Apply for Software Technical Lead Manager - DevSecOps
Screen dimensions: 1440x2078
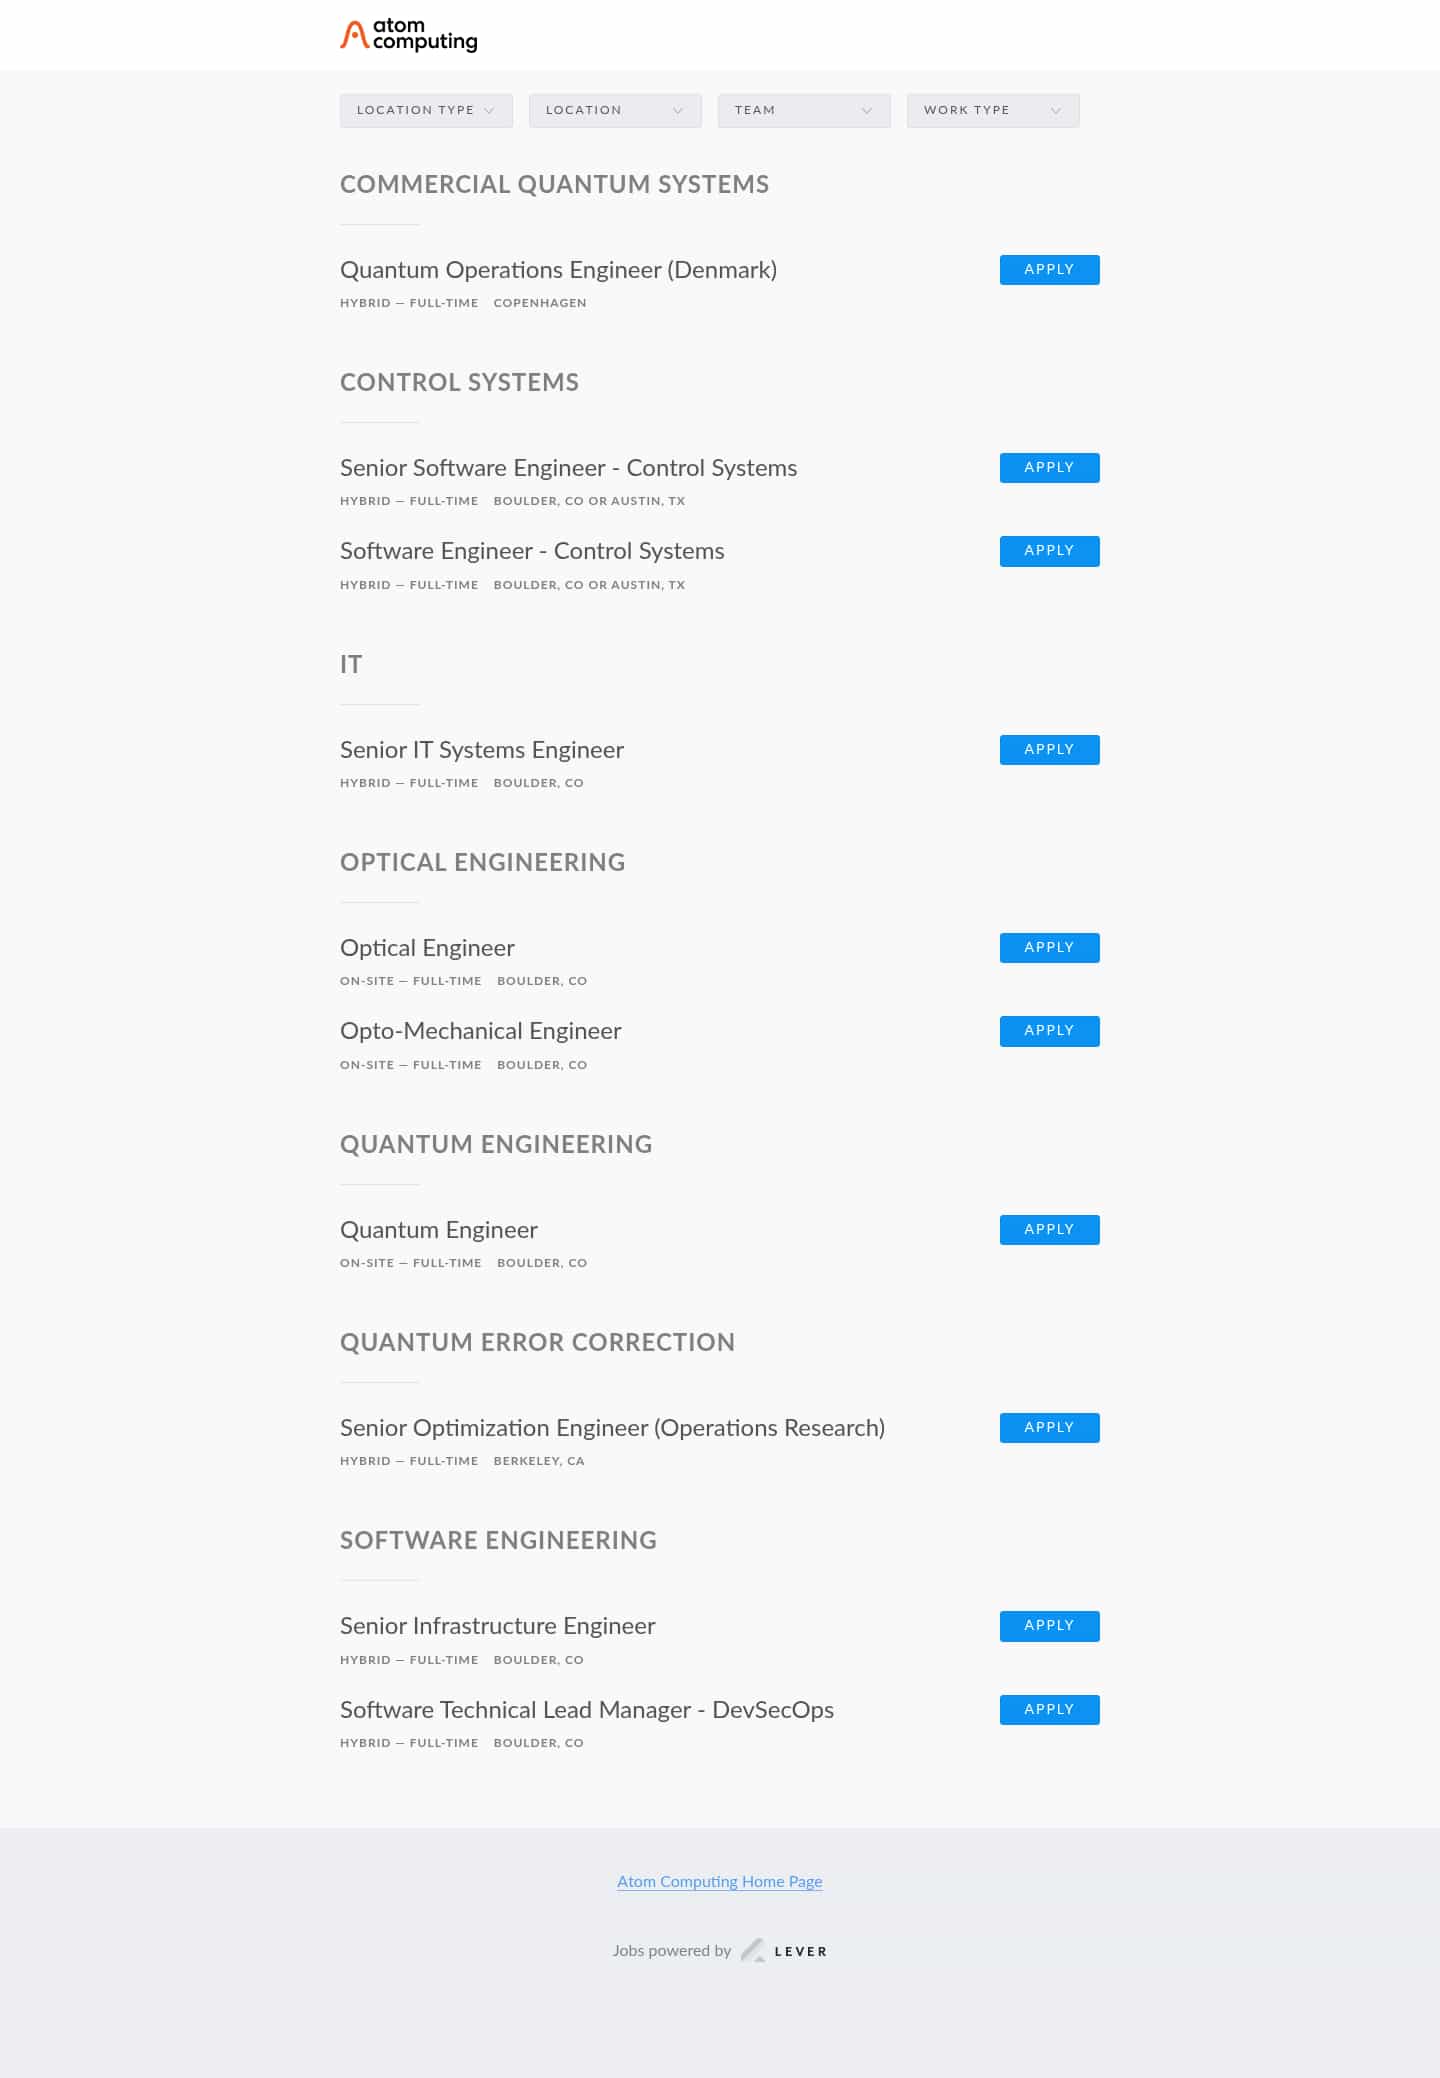pos(1049,1710)
